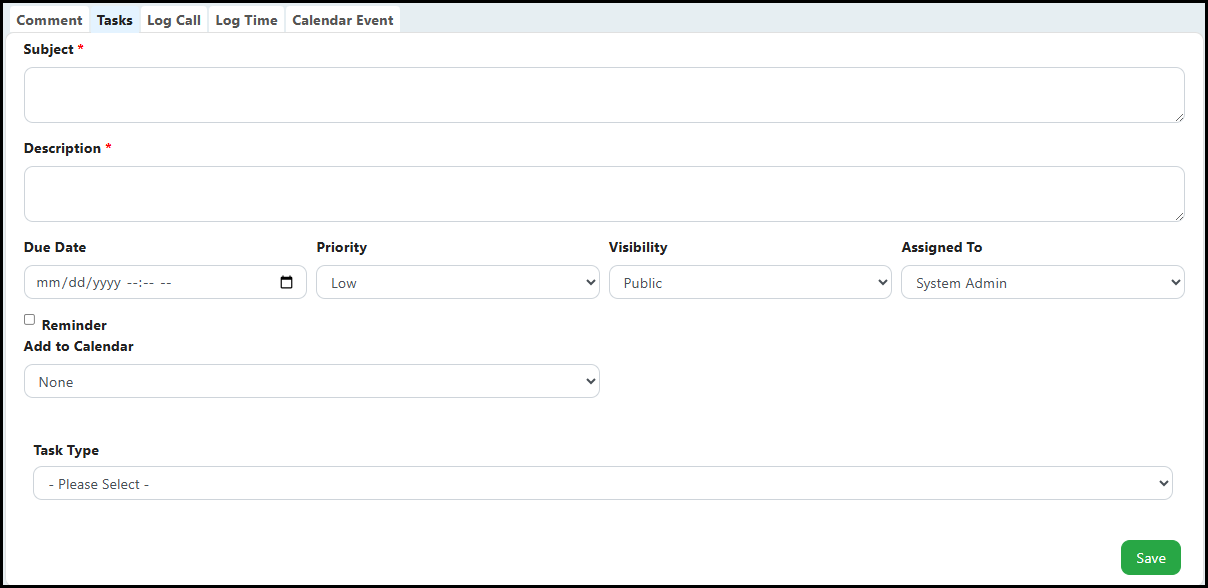Image resolution: width=1208 pixels, height=588 pixels.
Task: Click the Reminder label text
Action: (x=74, y=325)
